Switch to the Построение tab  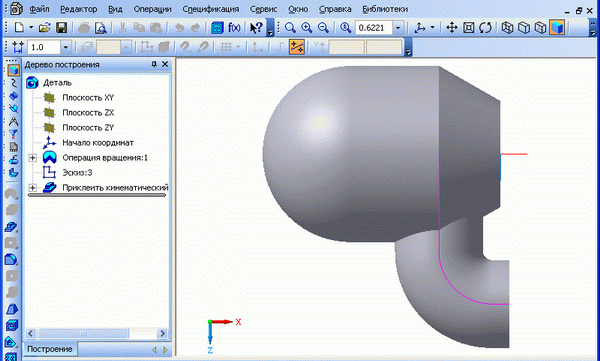point(50,349)
